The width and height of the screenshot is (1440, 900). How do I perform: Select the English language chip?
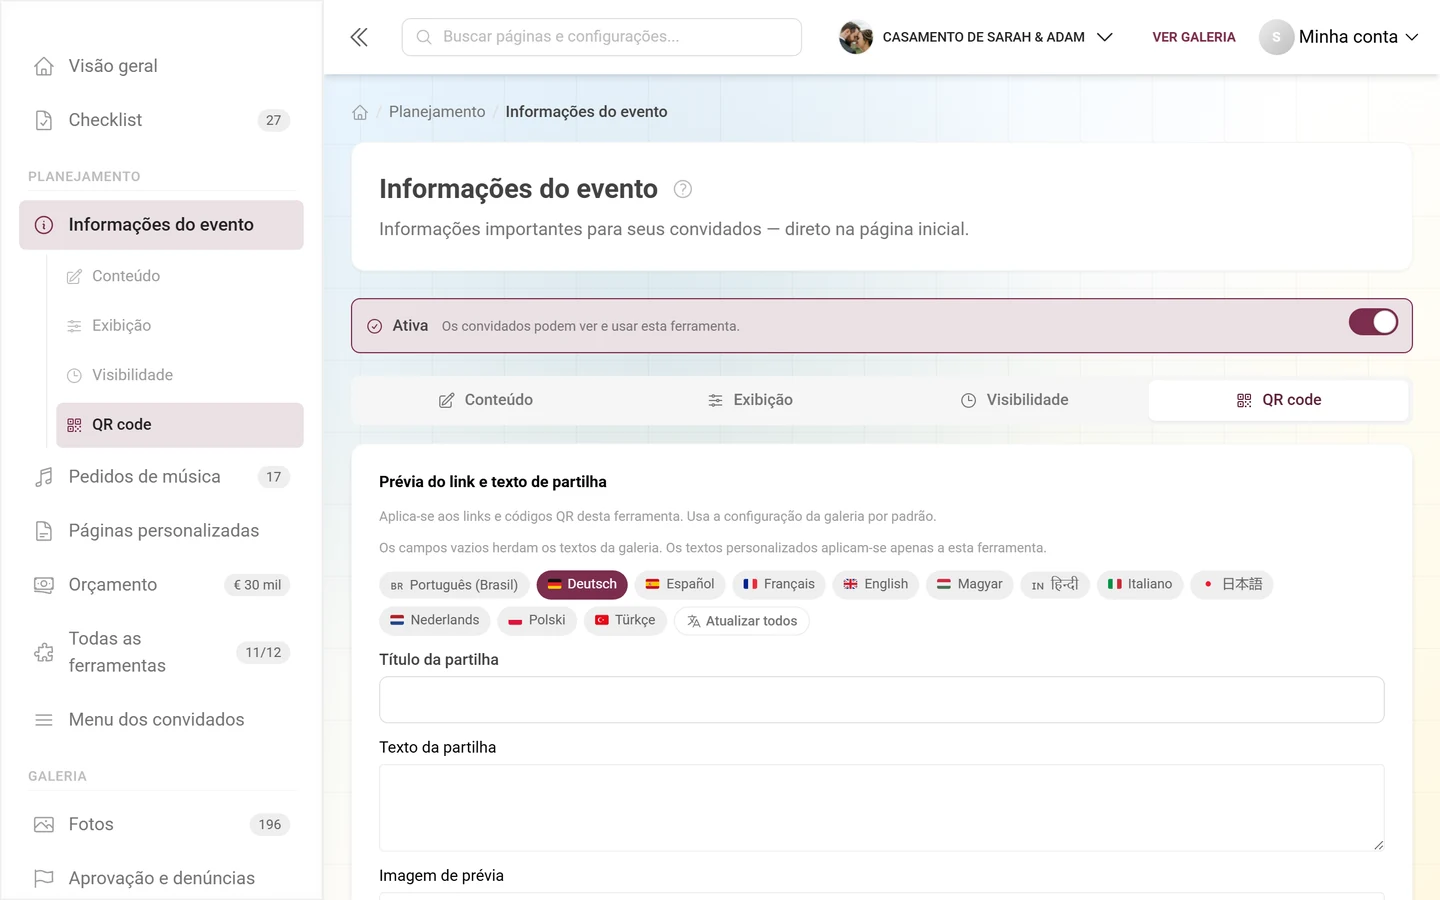pos(876,585)
